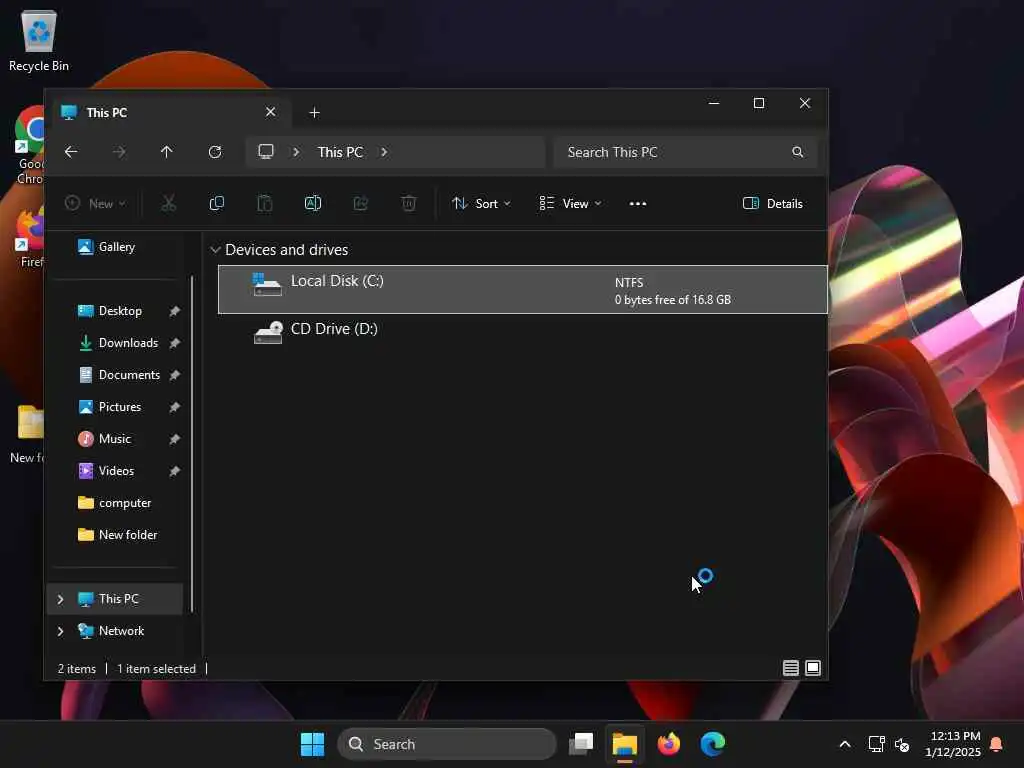Viewport: 1024px width, 768px height.
Task: Click the chevron before This PC in the address bar
Action: click(296, 152)
